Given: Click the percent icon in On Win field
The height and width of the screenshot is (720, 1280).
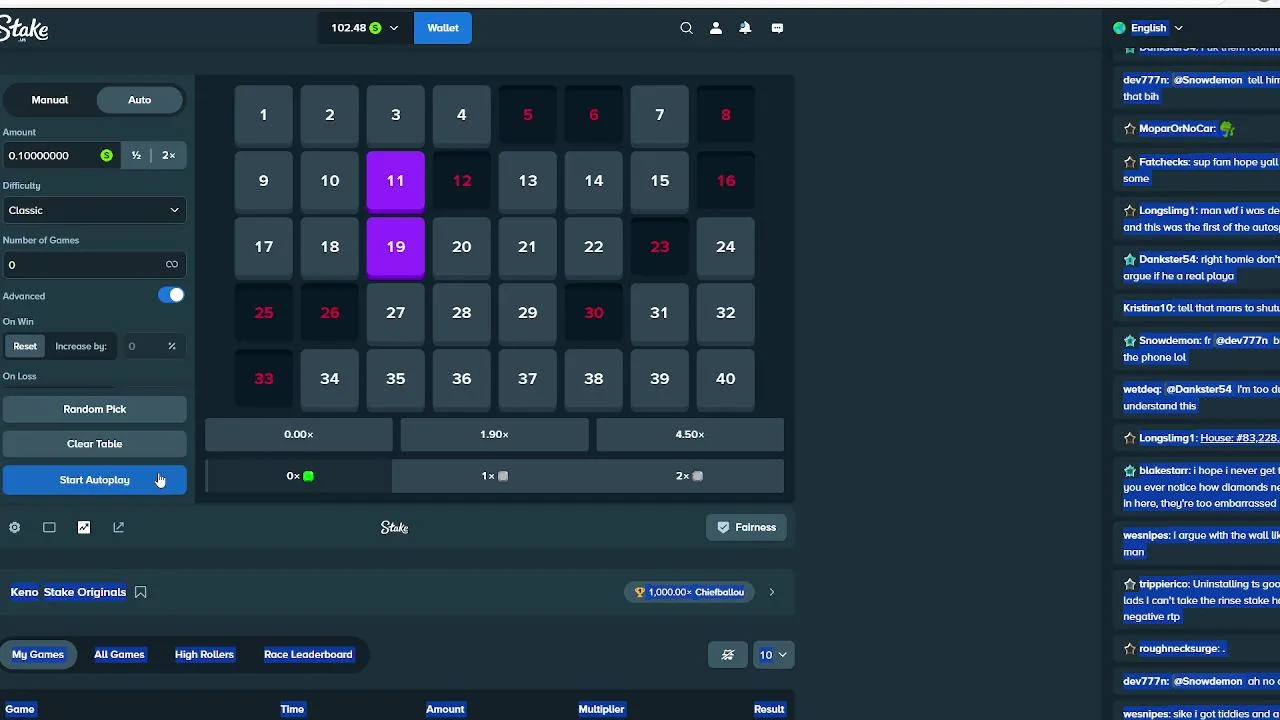Looking at the screenshot, I should point(172,346).
